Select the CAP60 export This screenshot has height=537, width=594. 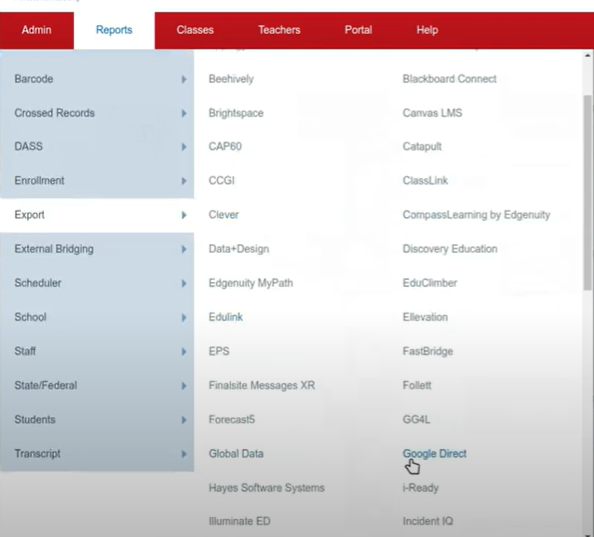click(225, 146)
